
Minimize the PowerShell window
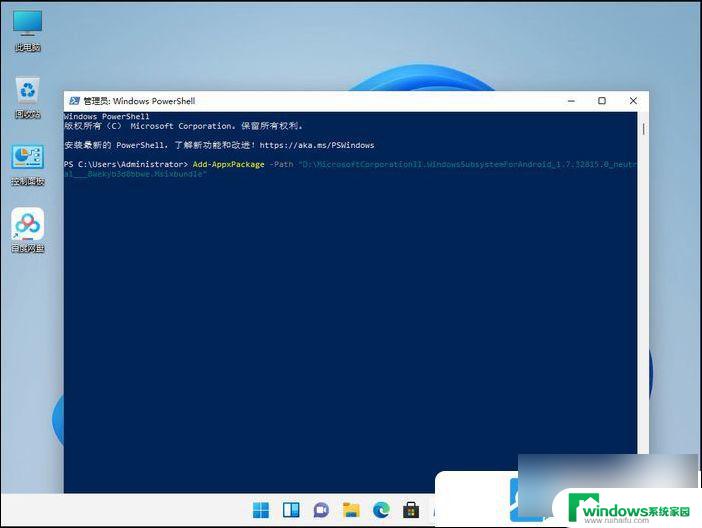point(571,101)
